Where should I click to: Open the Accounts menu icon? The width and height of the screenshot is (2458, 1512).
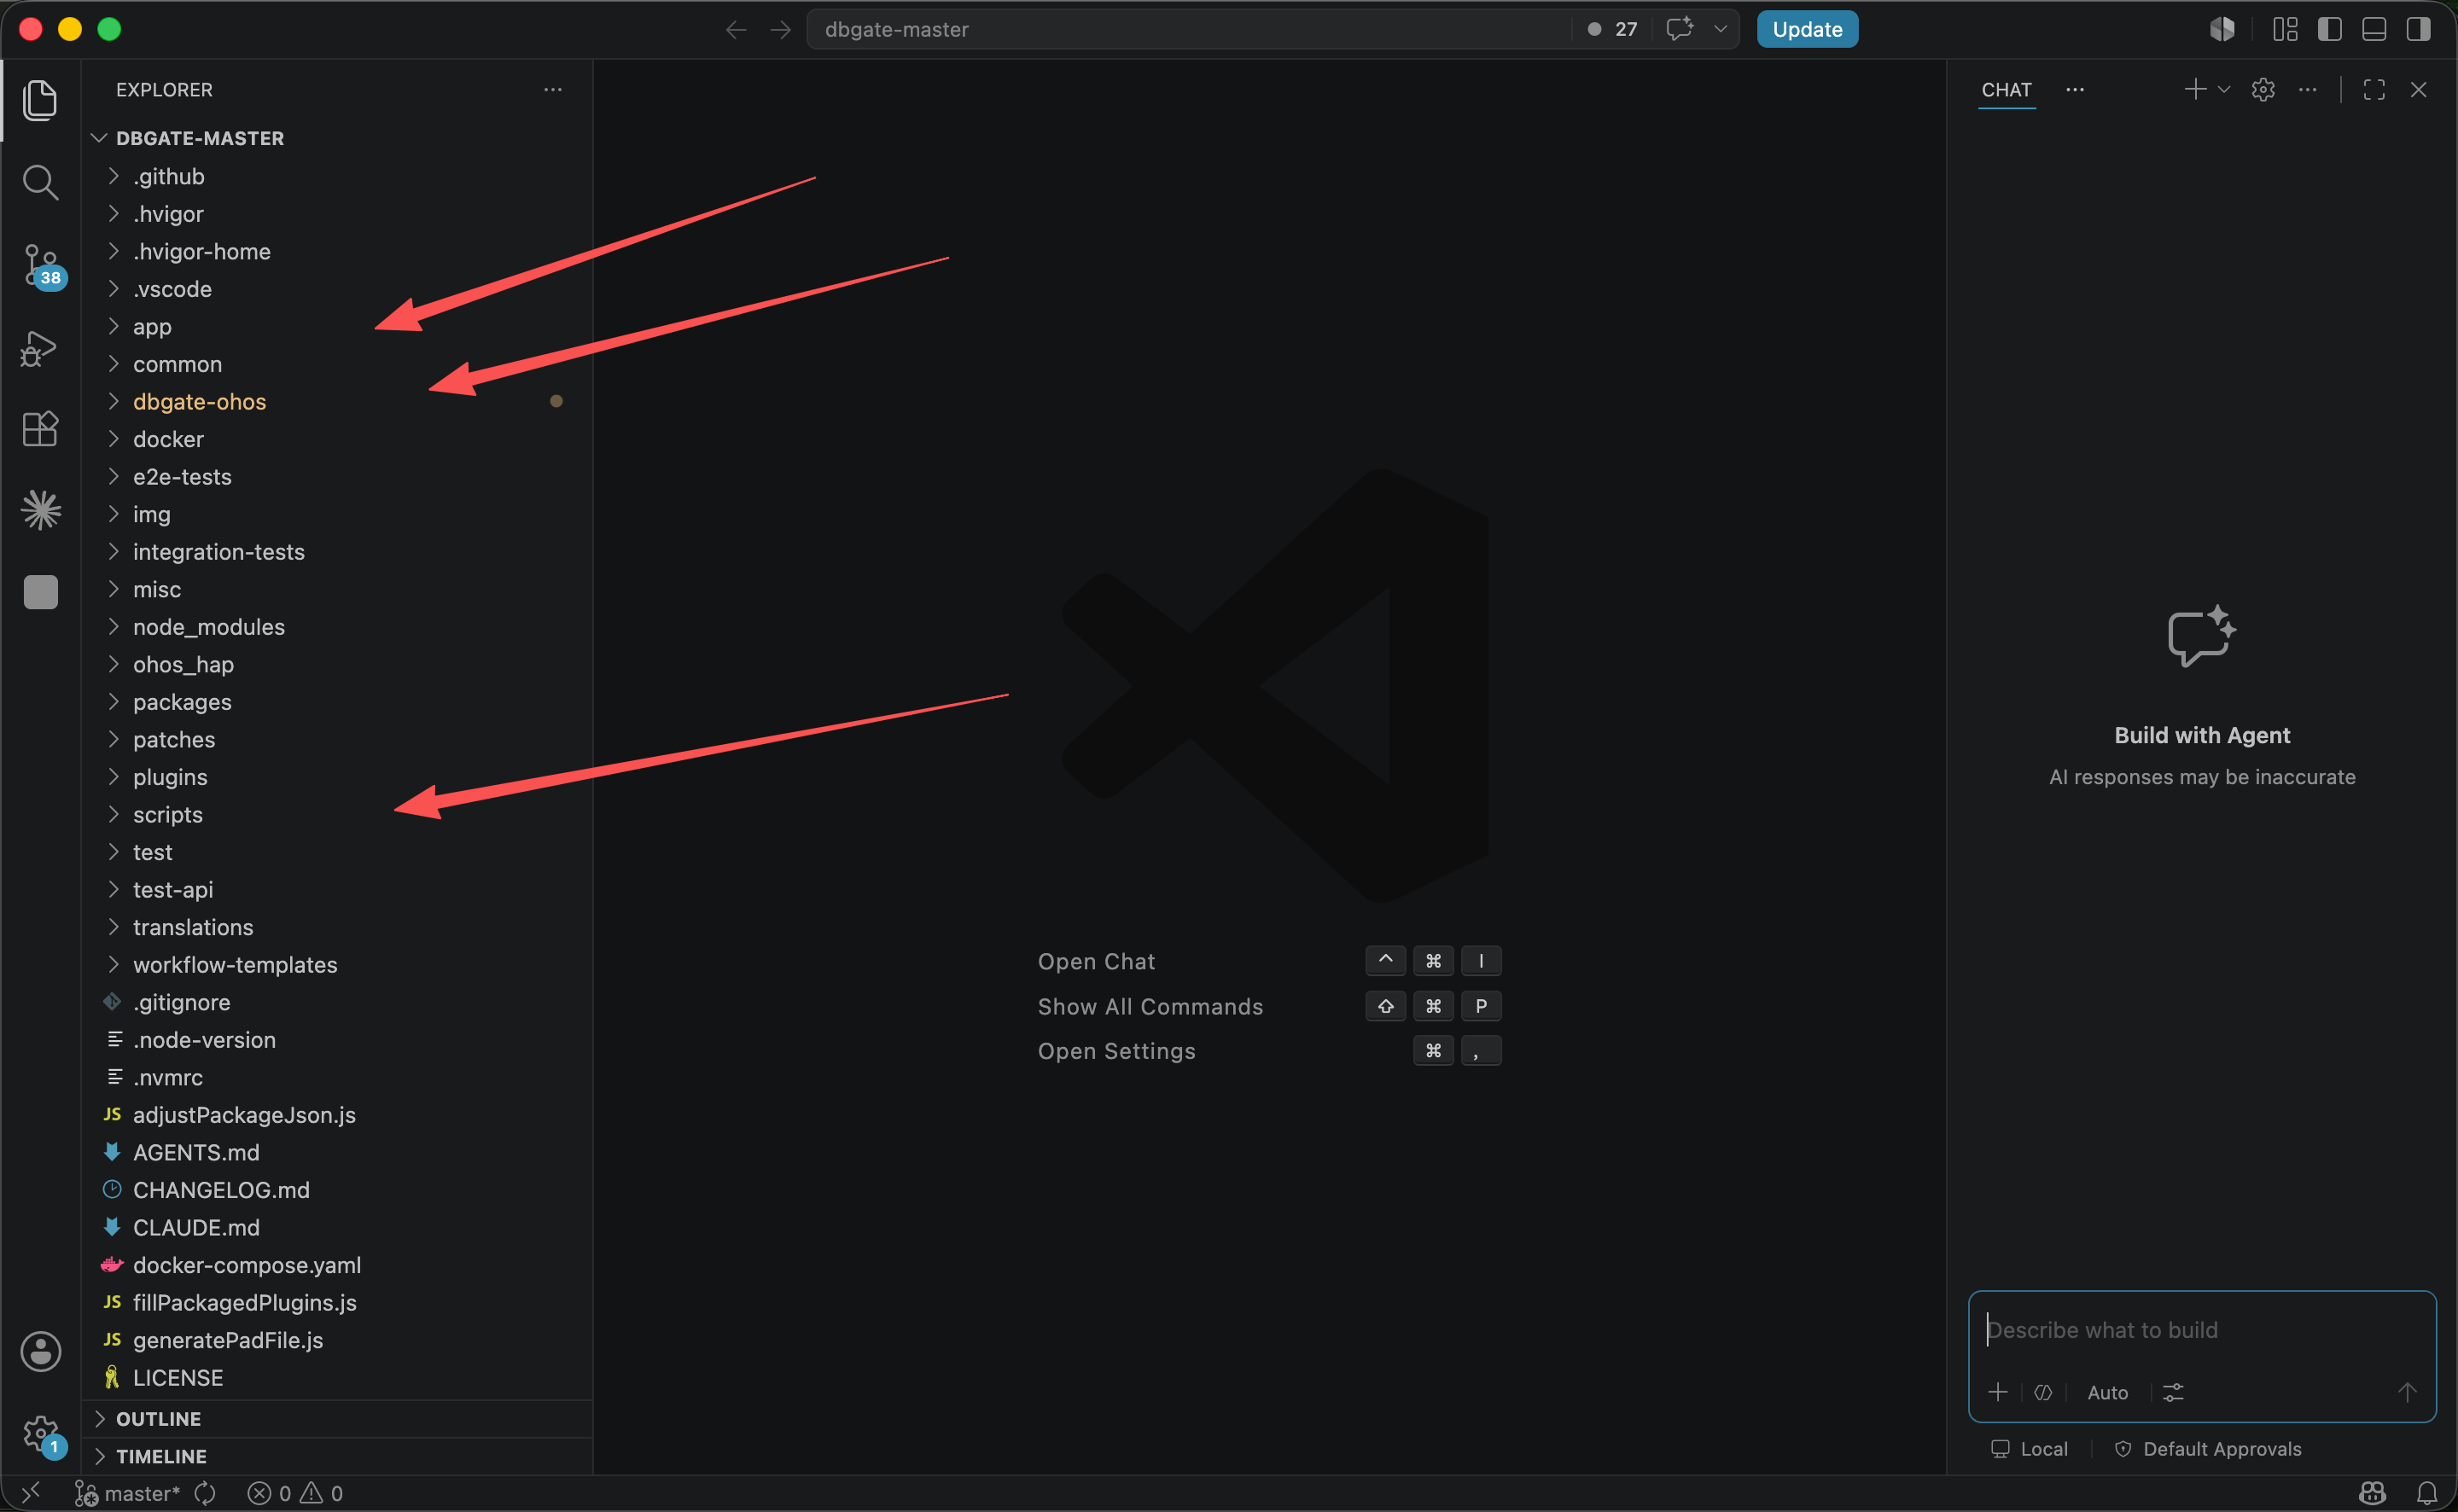(x=40, y=1351)
